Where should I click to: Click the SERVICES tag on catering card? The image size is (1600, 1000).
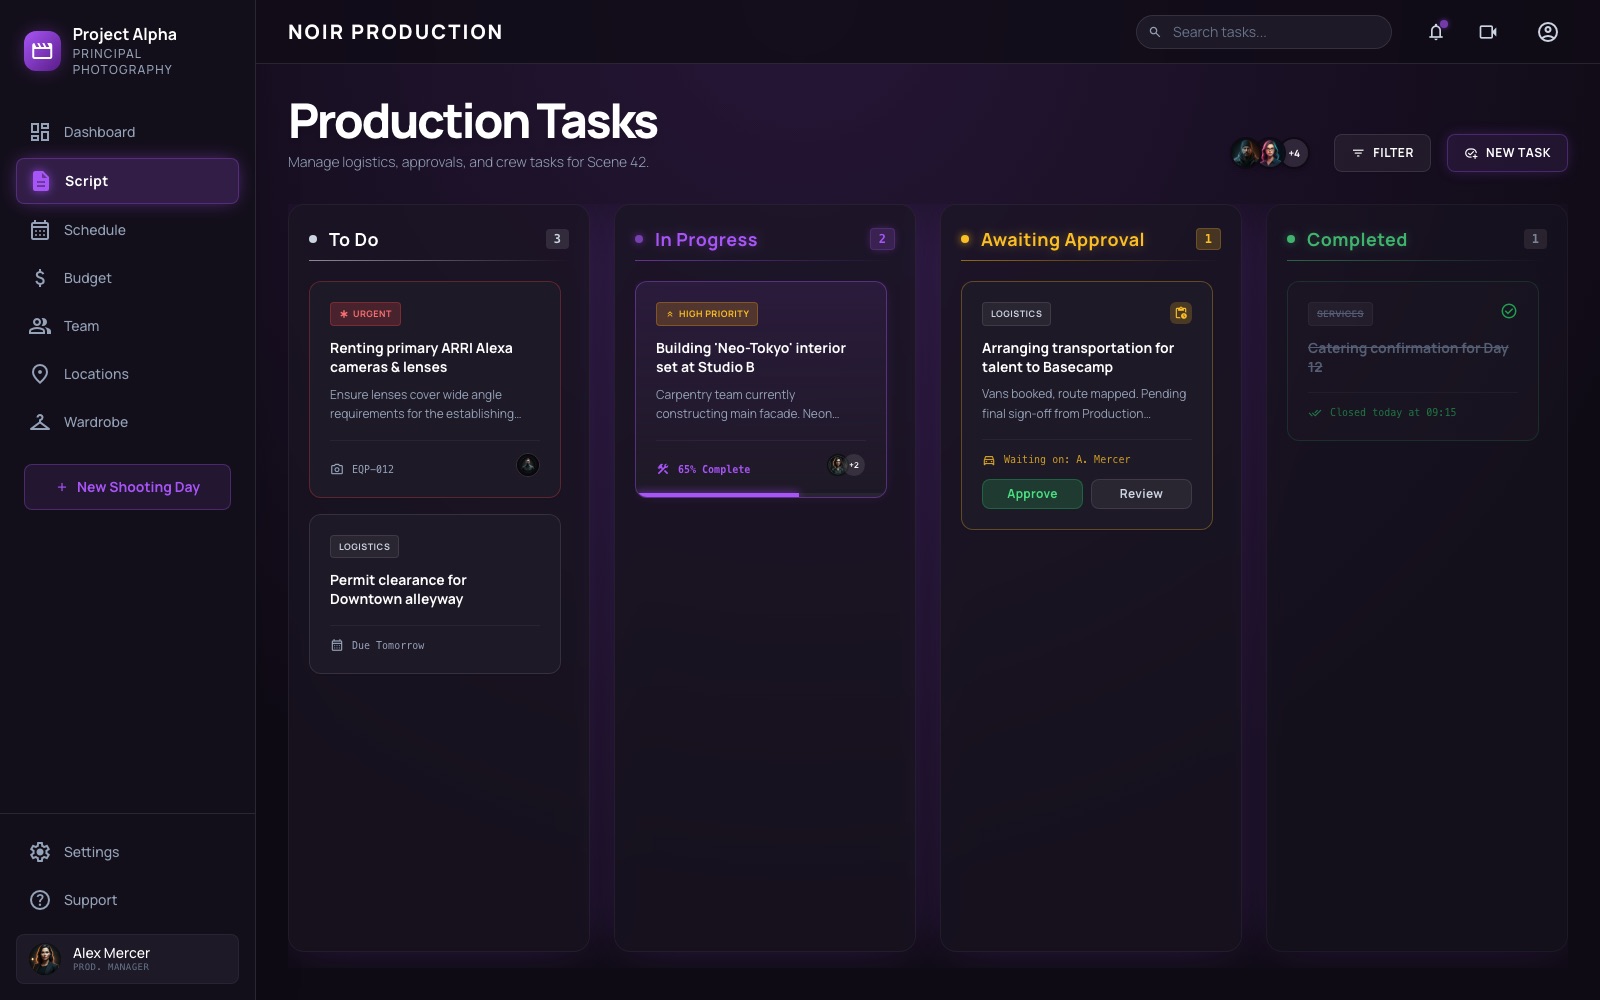click(1340, 314)
